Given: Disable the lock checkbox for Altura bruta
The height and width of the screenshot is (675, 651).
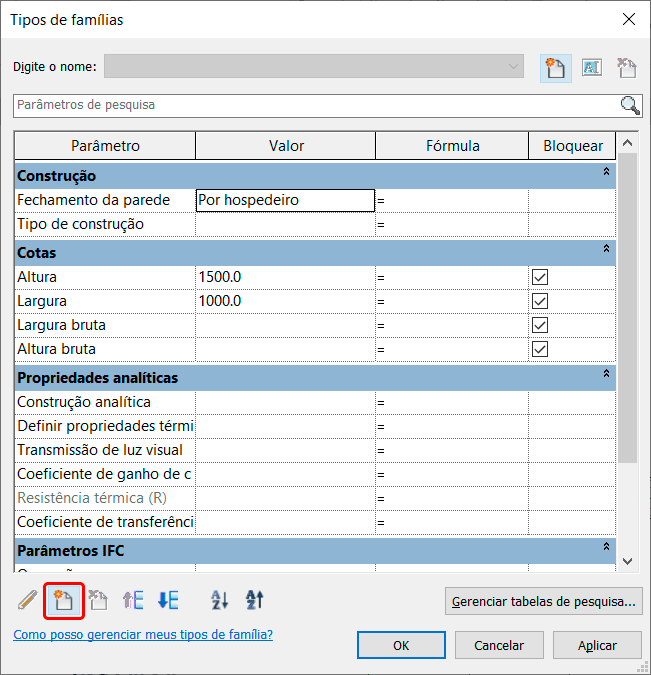Looking at the screenshot, I should 541,349.
